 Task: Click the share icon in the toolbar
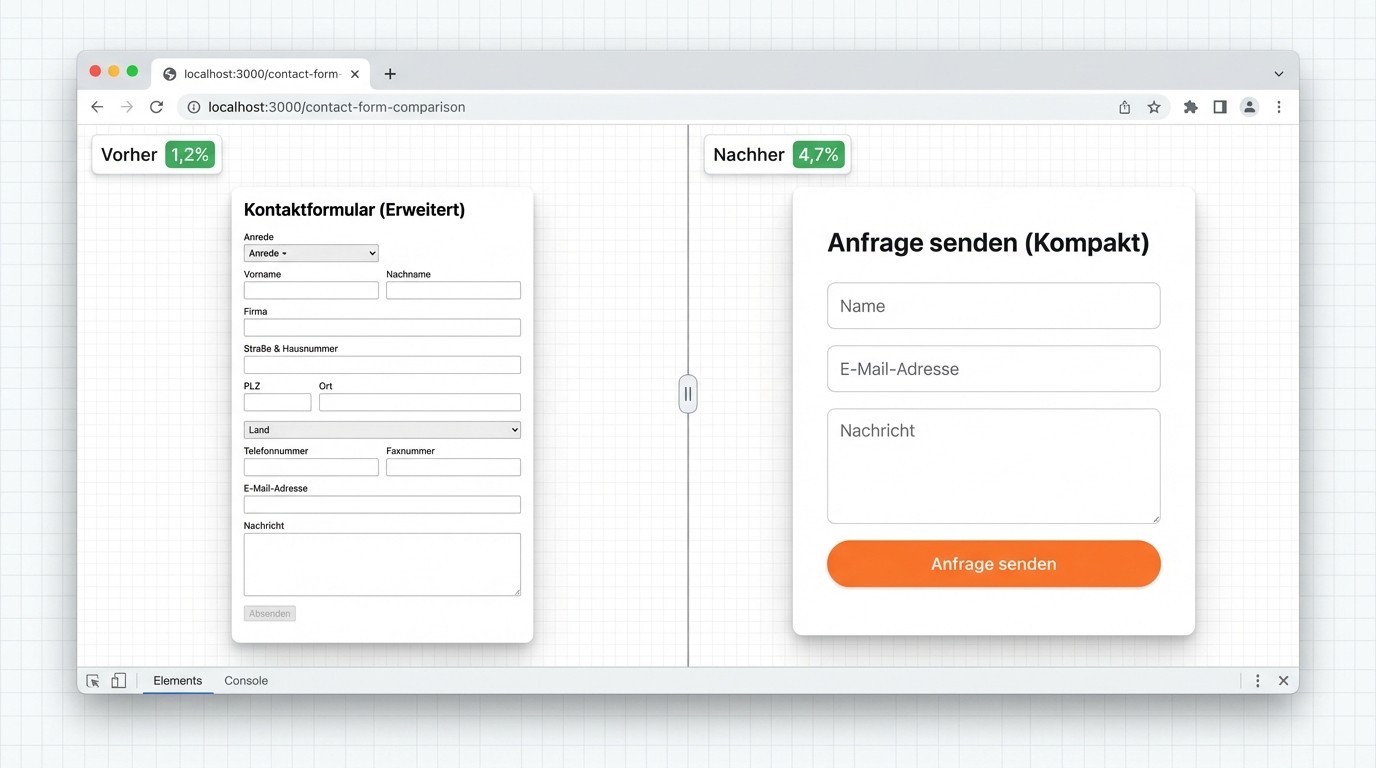(1123, 106)
